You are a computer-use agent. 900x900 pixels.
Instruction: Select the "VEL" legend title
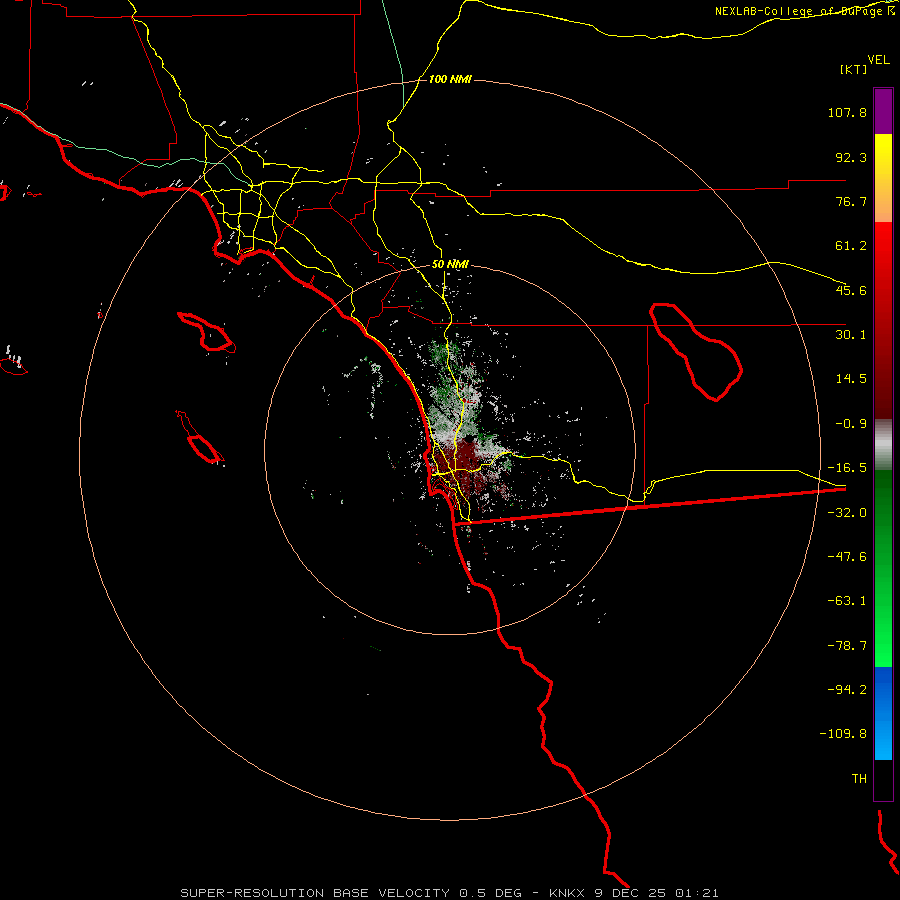(878, 59)
